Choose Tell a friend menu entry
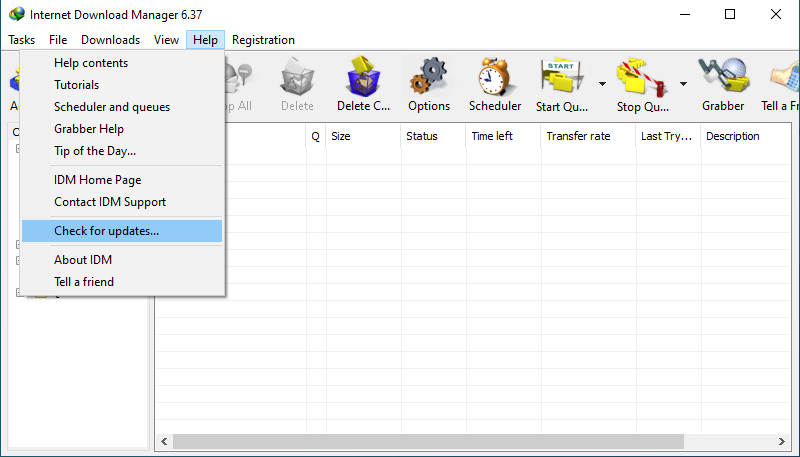 122,282
